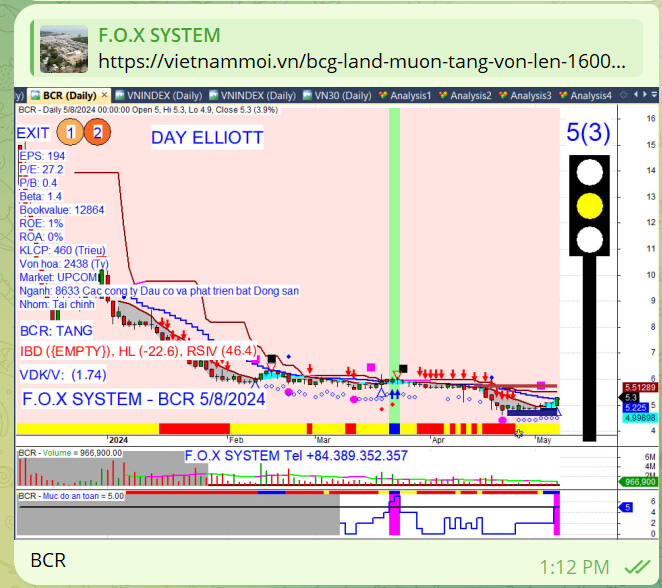
Task: Click the Muc do an toan pane label
Action: point(71,496)
